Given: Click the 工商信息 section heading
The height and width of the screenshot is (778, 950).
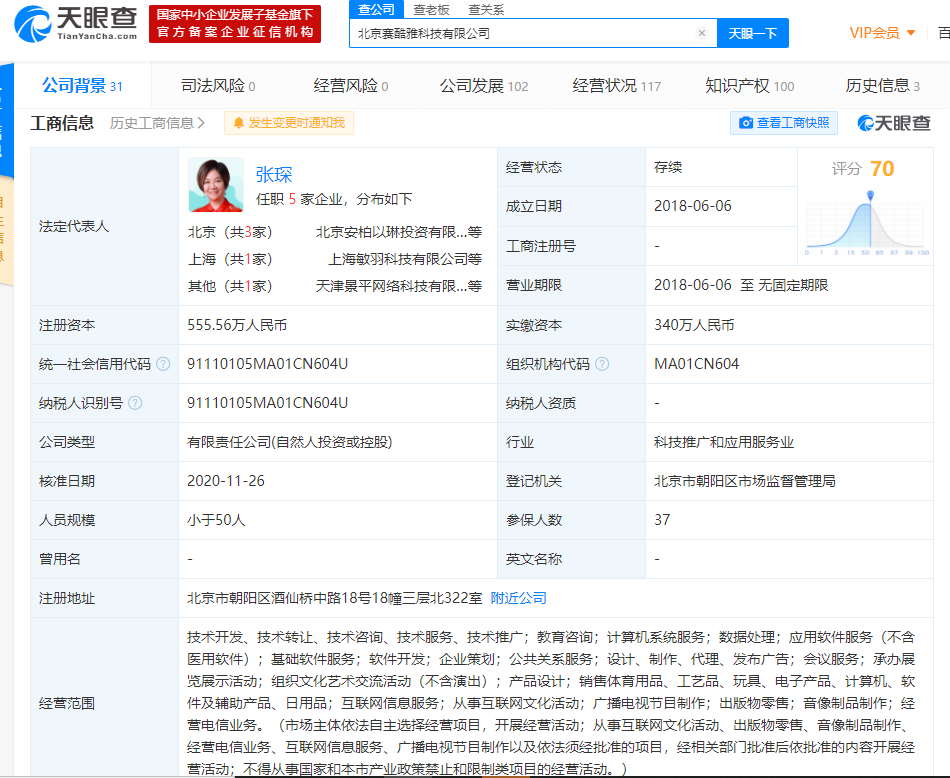Looking at the screenshot, I should click(62, 123).
